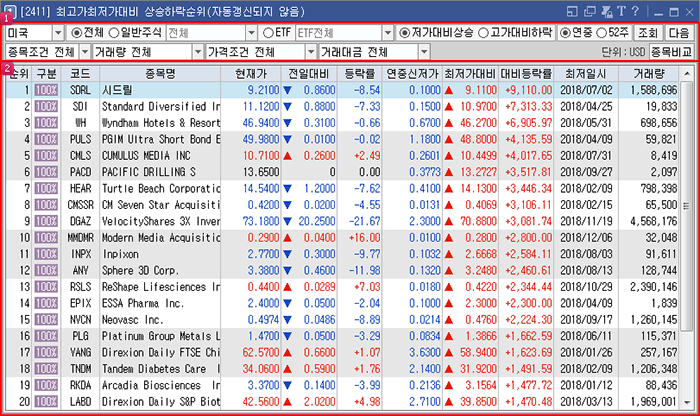Click the 종목비교 button
This screenshot has height=416, width=700.
(671, 52)
